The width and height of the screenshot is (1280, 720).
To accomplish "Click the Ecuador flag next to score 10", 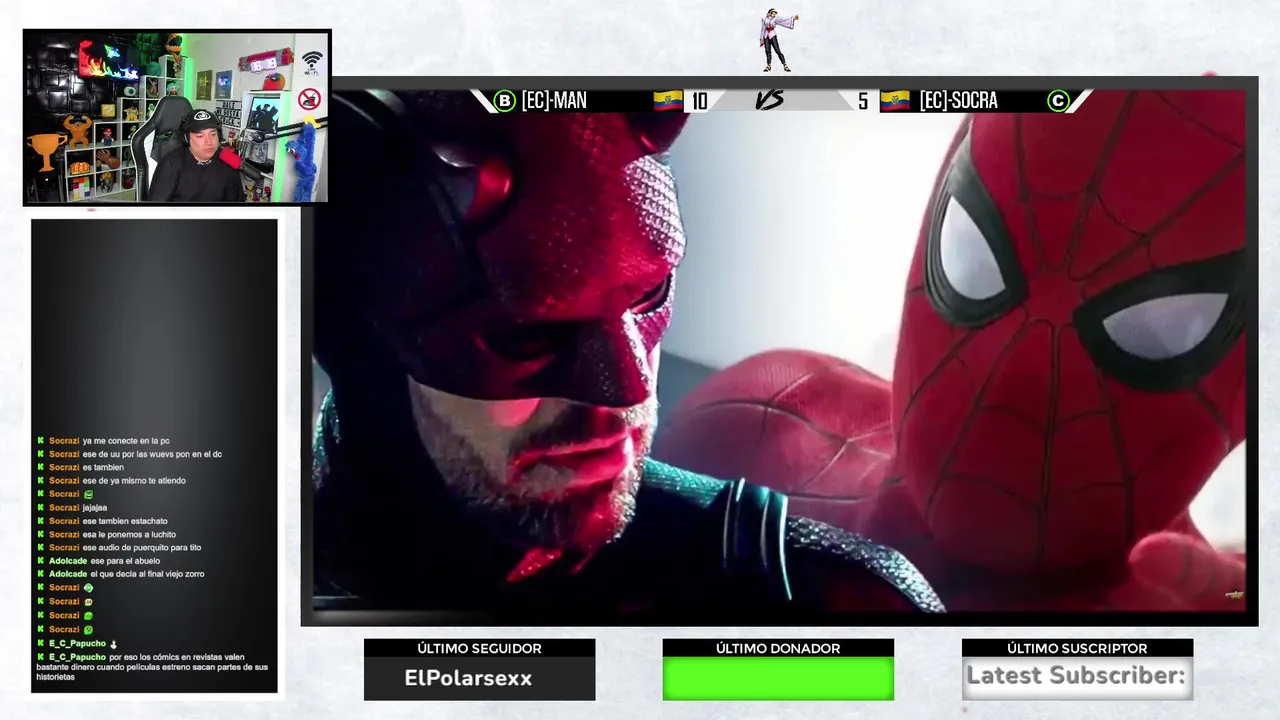I will pos(668,101).
